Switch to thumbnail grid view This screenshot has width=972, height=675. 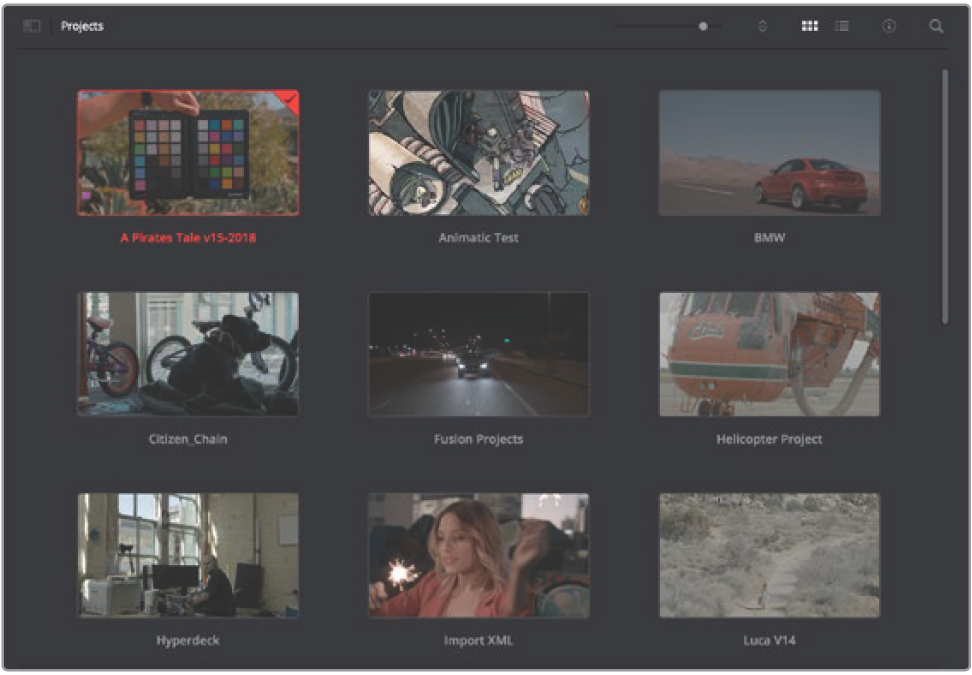810,26
